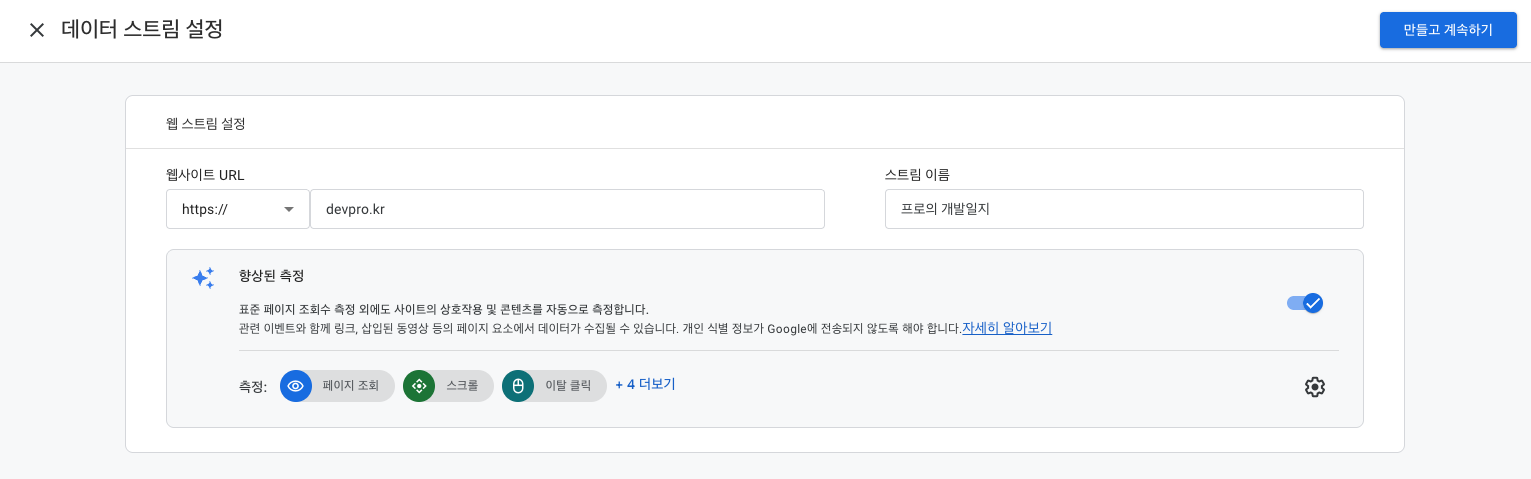Click the 웹사이트 URL field label
The height and width of the screenshot is (479, 1531).
pos(205,175)
